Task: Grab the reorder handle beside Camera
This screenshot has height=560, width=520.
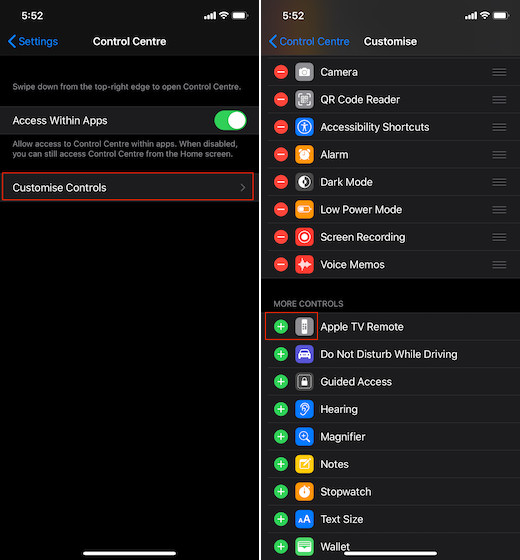Action: pyautogui.click(x=499, y=72)
